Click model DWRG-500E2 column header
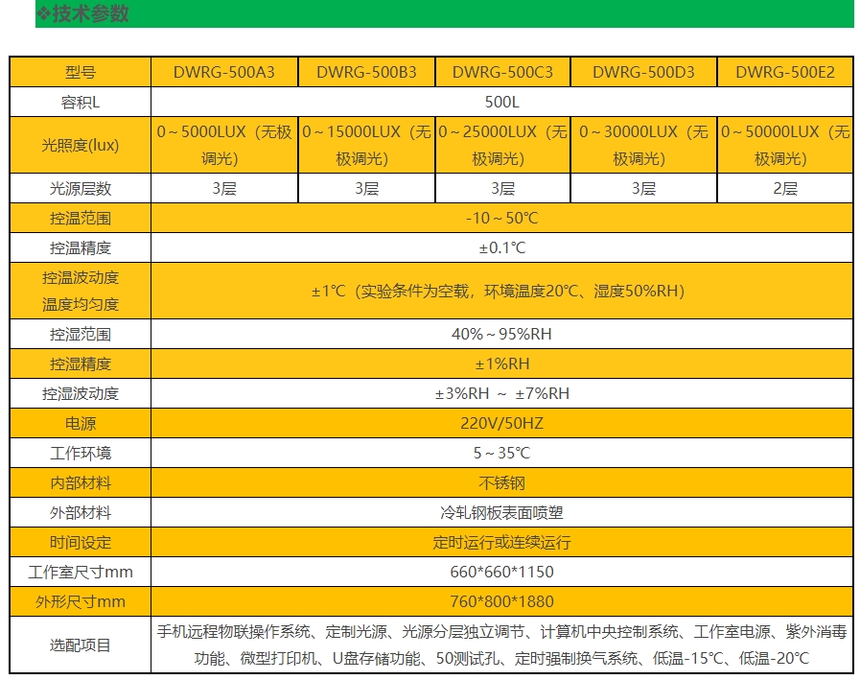The height and width of the screenshot is (680, 860). 785,72
